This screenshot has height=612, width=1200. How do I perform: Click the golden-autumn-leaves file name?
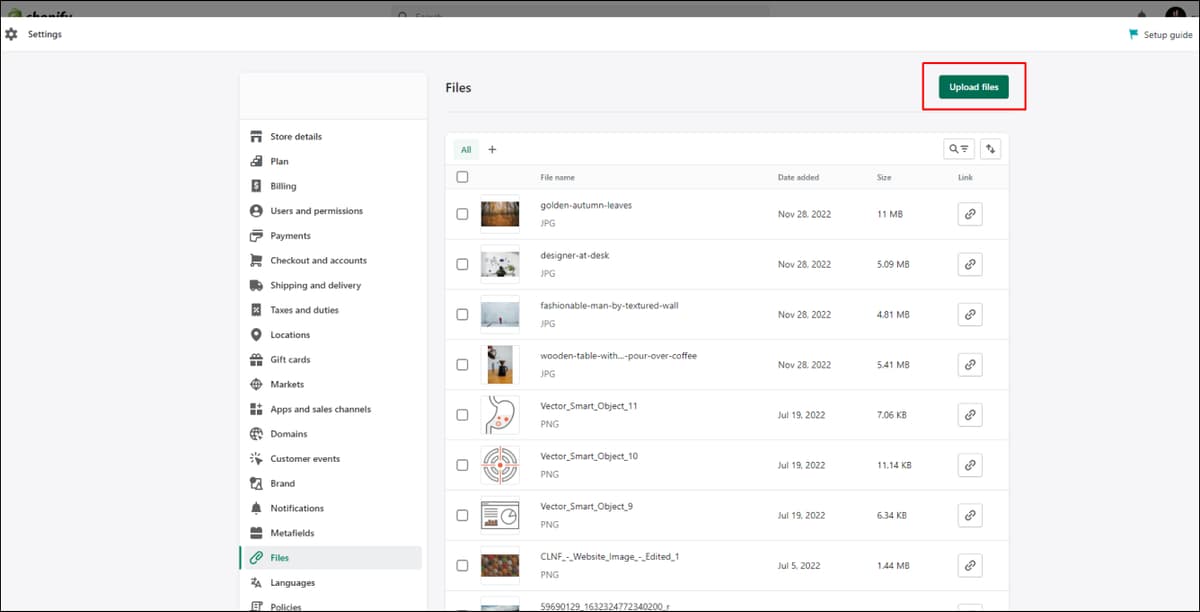click(x=586, y=205)
